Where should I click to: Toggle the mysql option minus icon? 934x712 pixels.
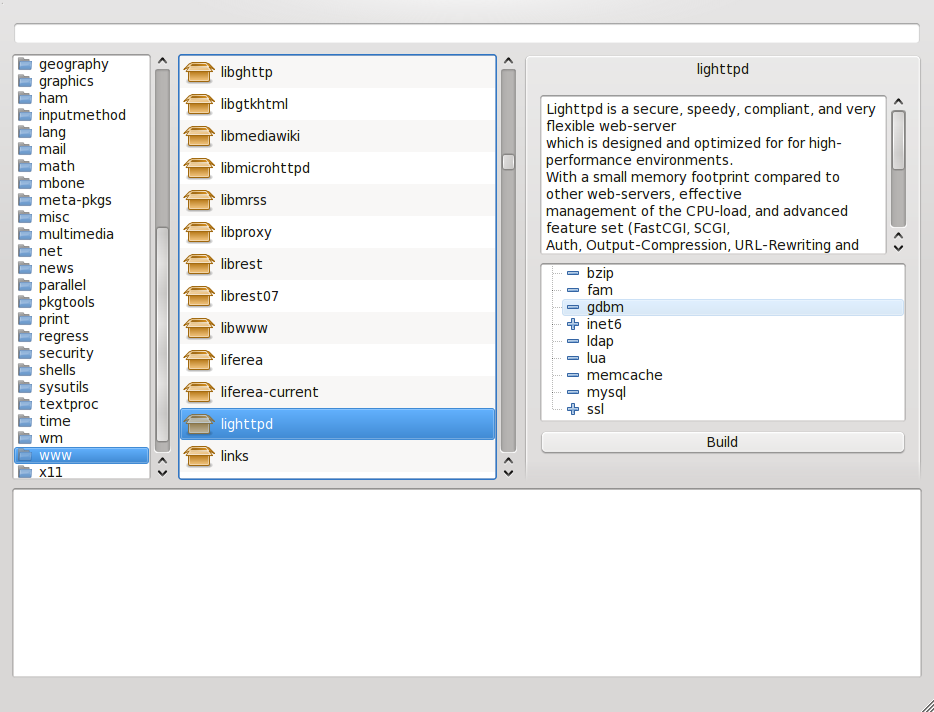coord(573,392)
